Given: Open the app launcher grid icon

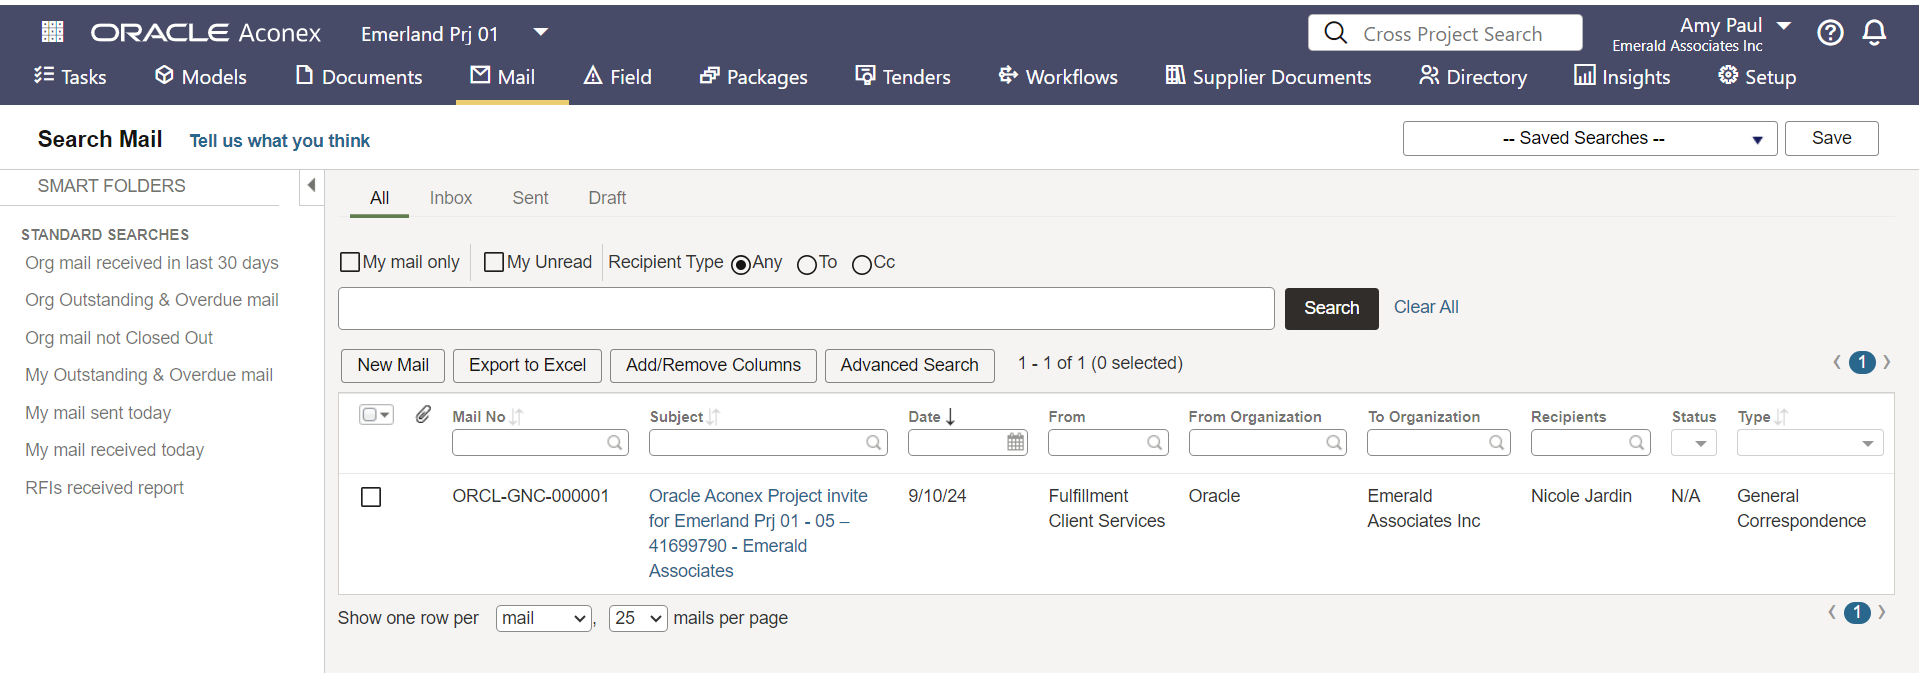Looking at the screenshot, I should [52, 32].
